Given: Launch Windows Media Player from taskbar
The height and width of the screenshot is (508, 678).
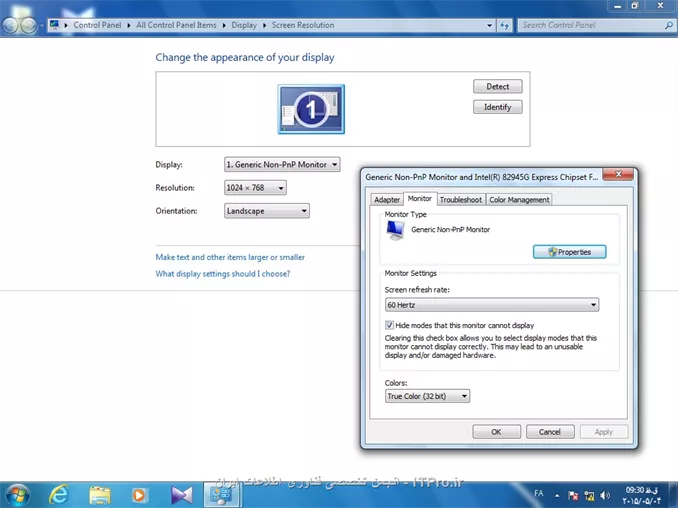Looking at the screenshot, I should [x=139, y=495].
